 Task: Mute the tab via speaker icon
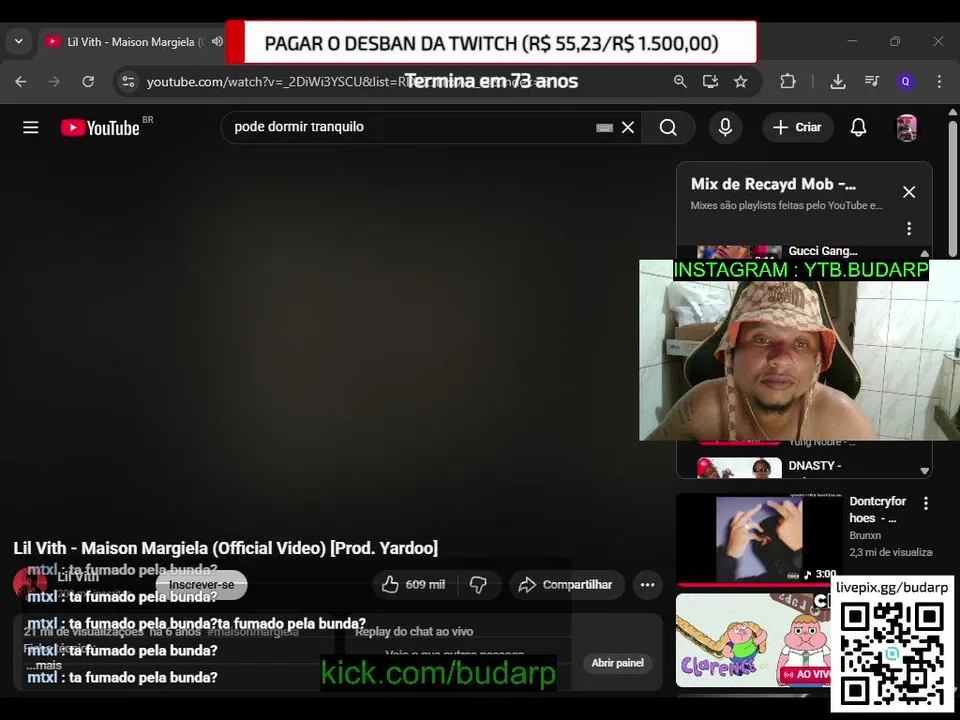pos(217,42)
